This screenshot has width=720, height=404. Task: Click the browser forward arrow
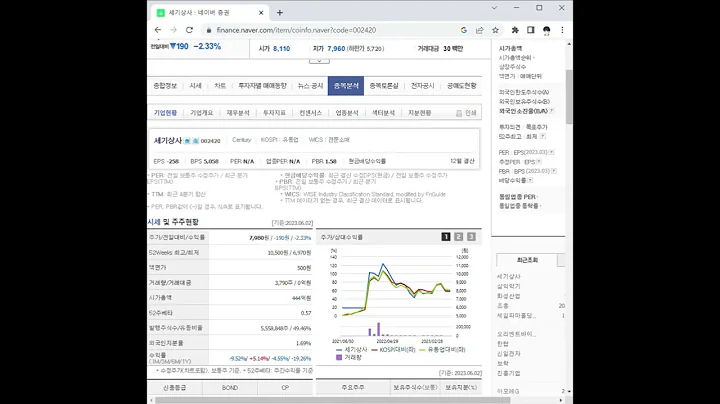pyautogui.click(x=174, y=30)
